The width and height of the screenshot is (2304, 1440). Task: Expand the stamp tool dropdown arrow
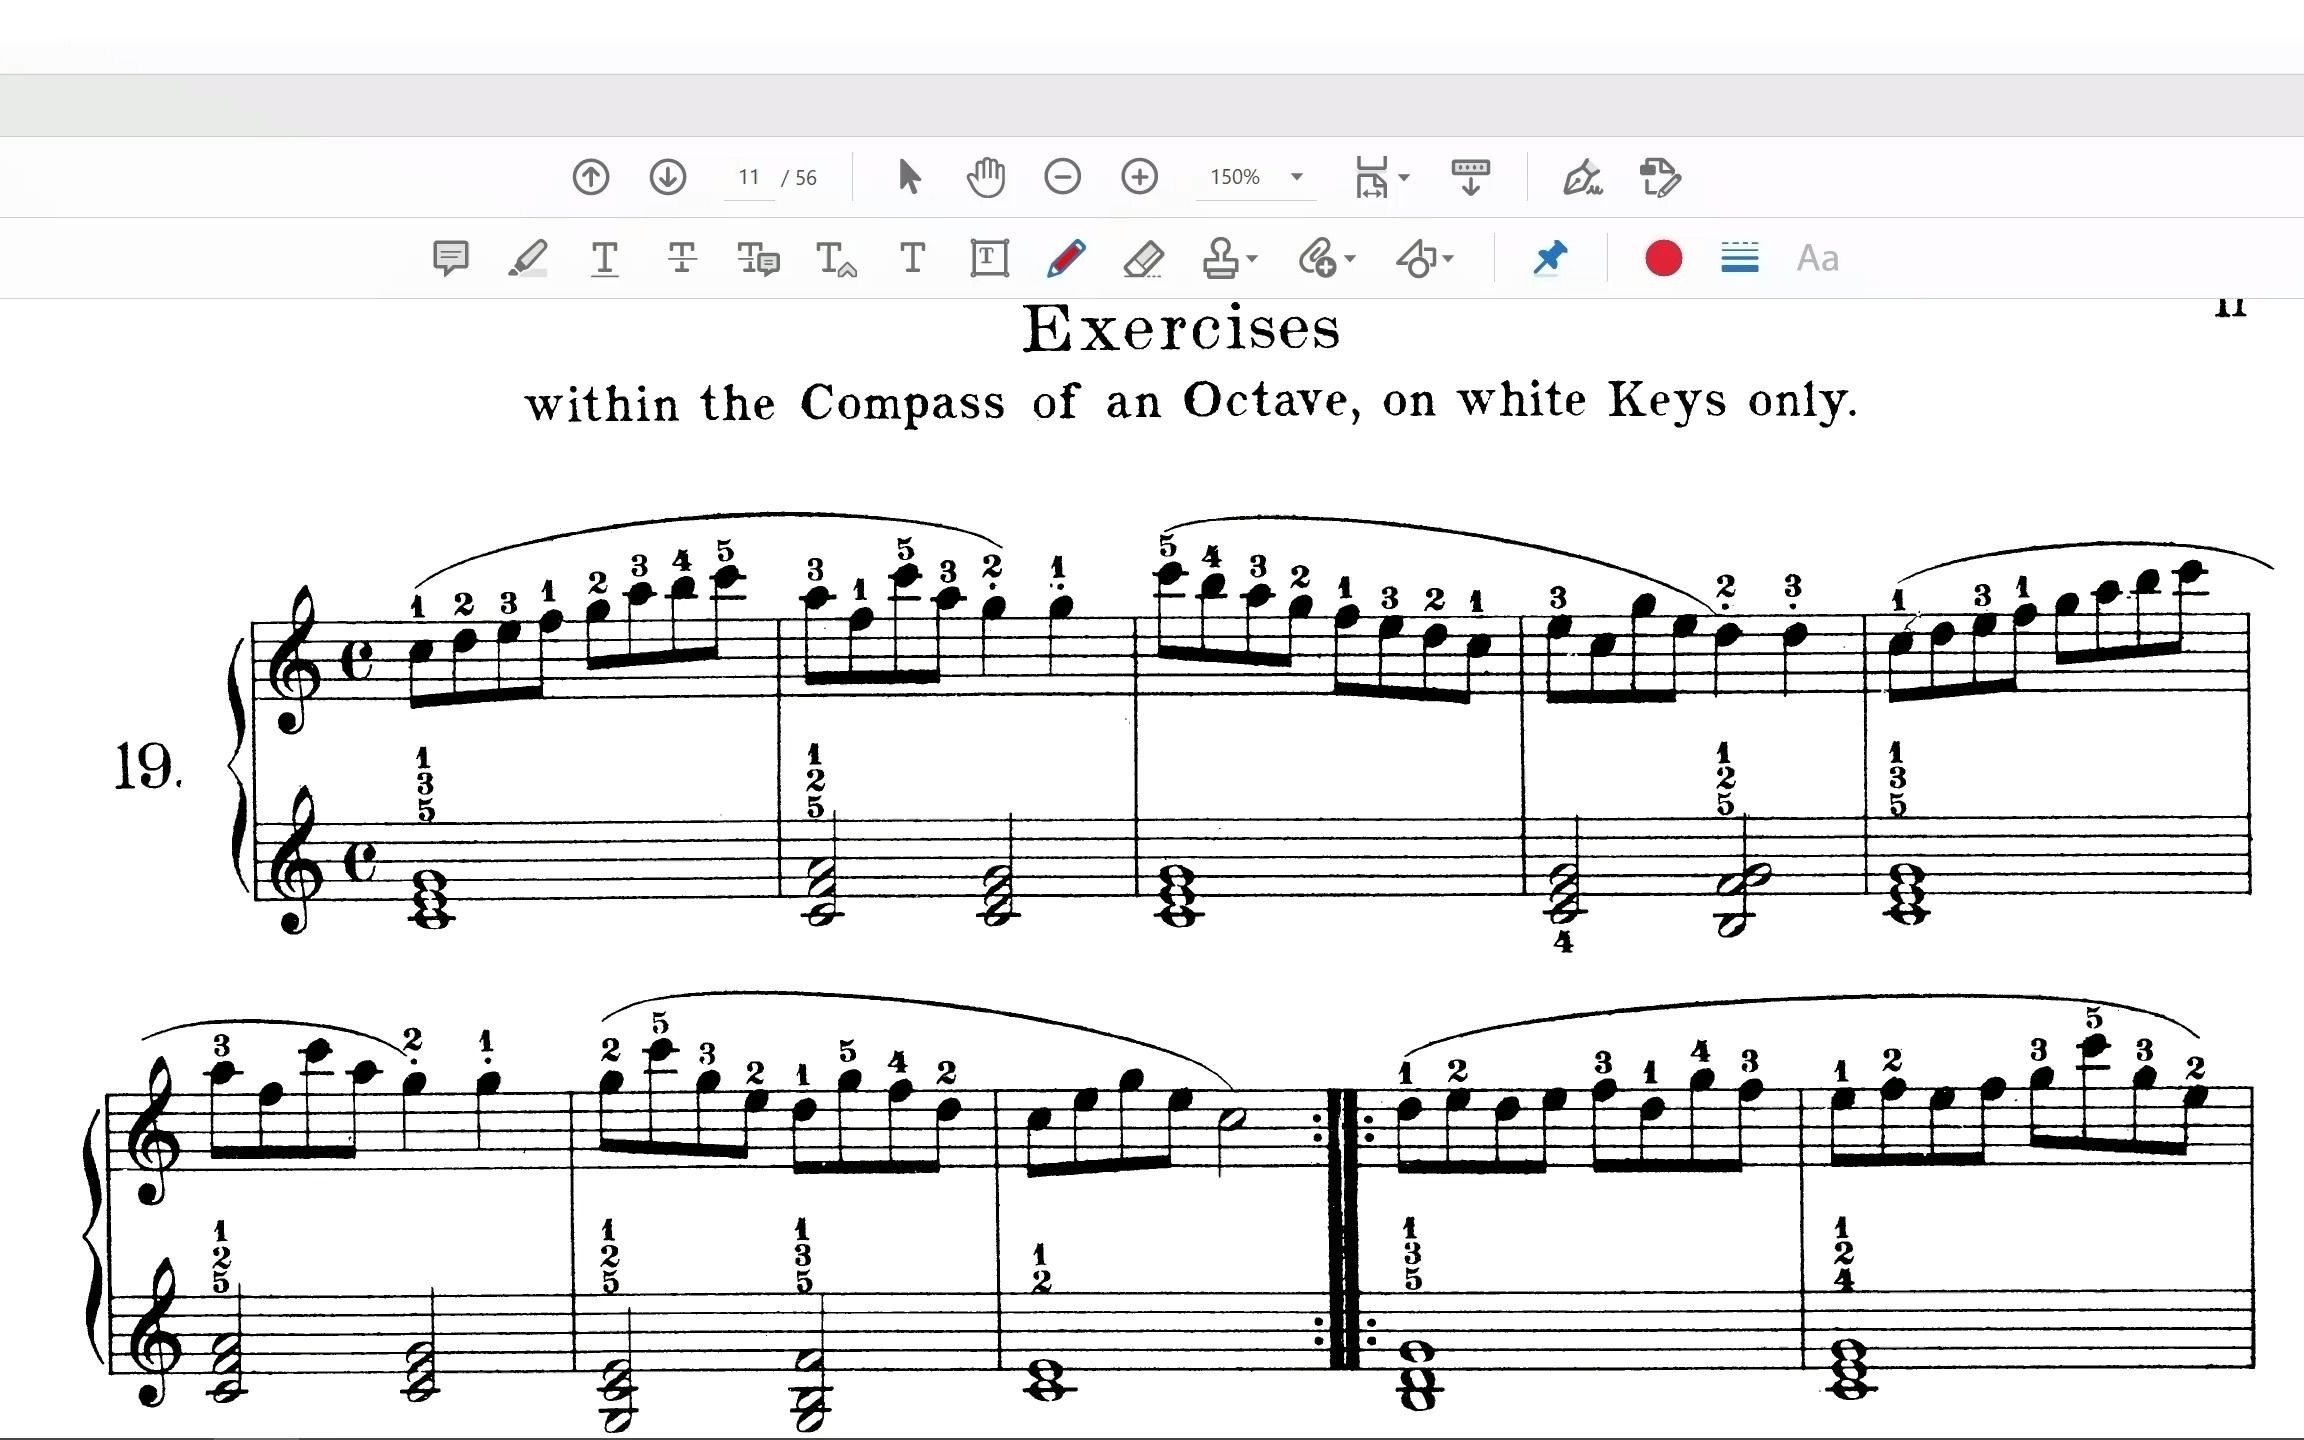pos(1253,259)
